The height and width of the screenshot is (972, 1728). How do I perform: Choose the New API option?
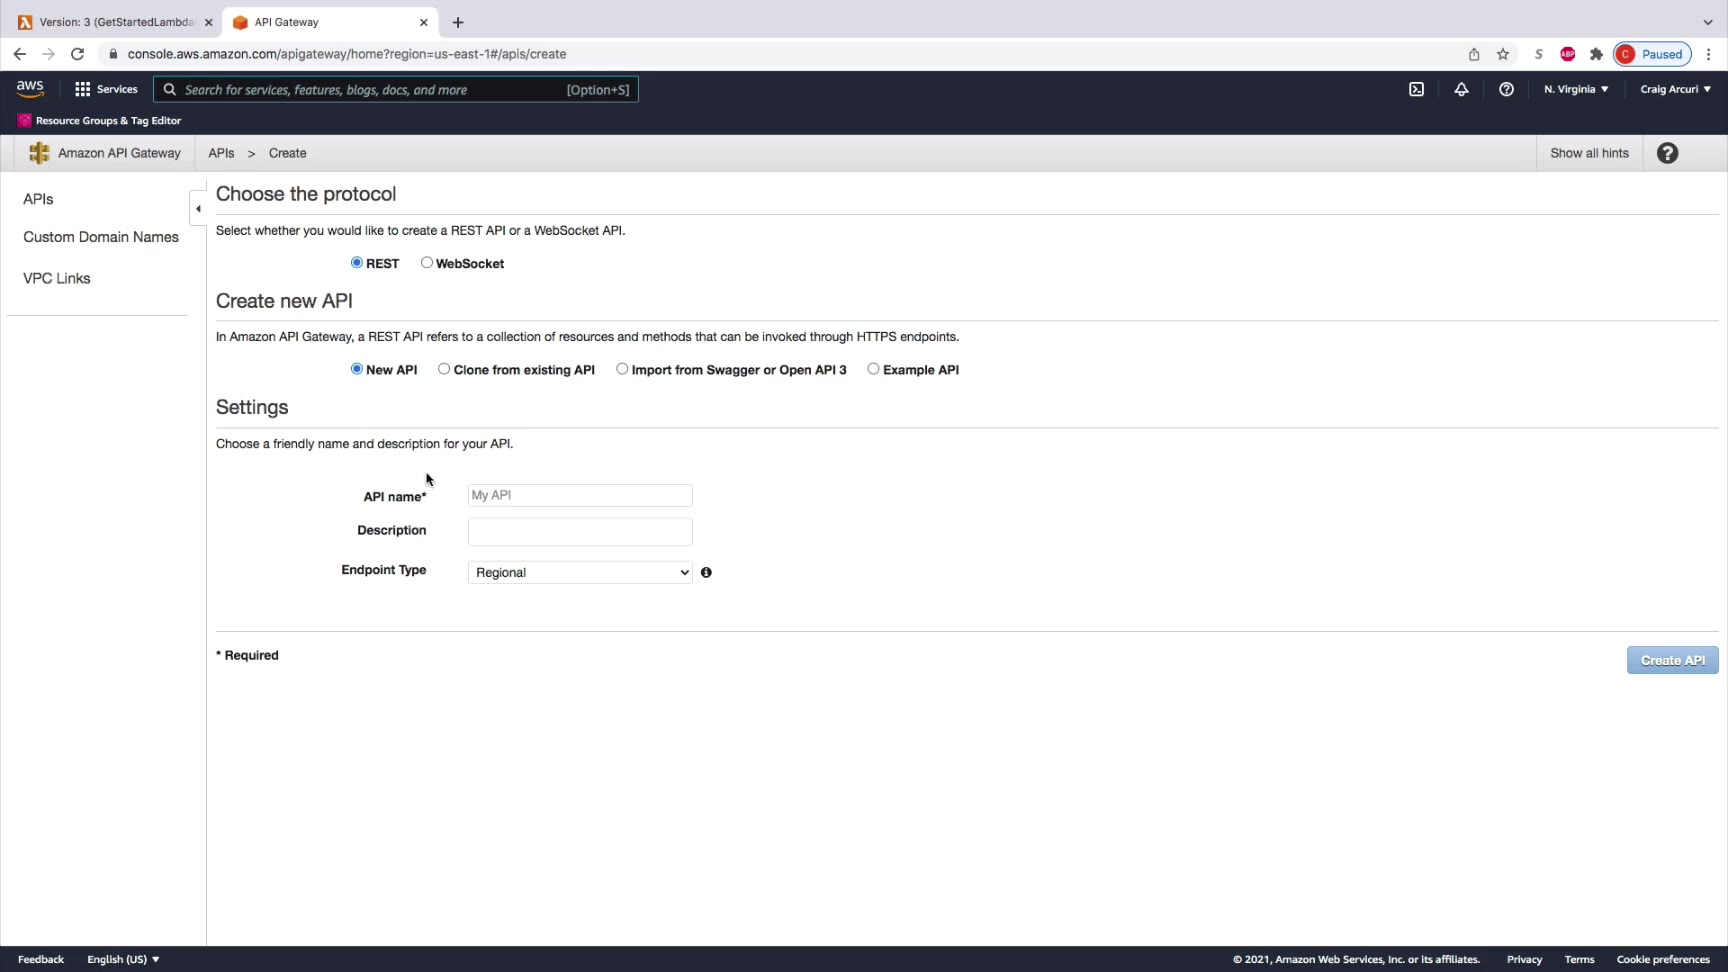click(356, 369)
